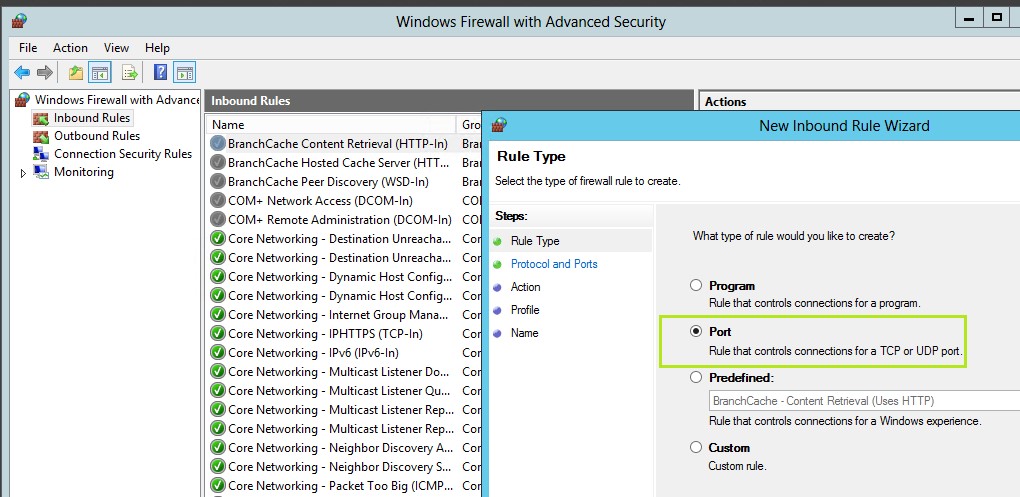This screenshot has height=497, width=1020.
Task: Select the Program rule type option
Action: click(x=696, y=285)
